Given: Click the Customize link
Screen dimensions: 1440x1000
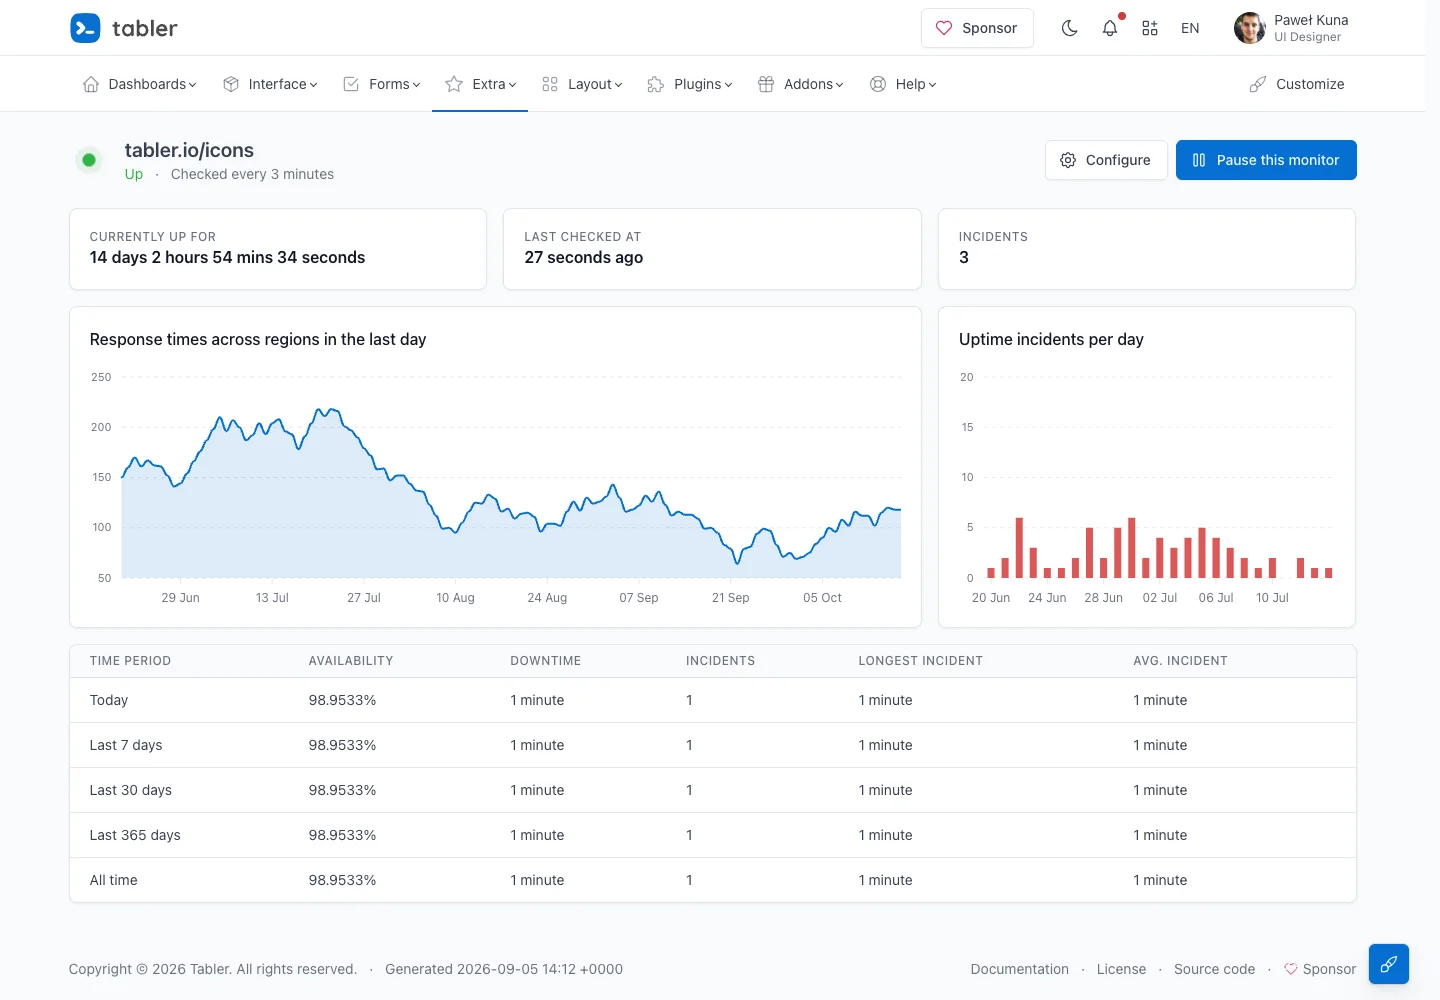Looking at the screenshot, I should (1297, 84).
